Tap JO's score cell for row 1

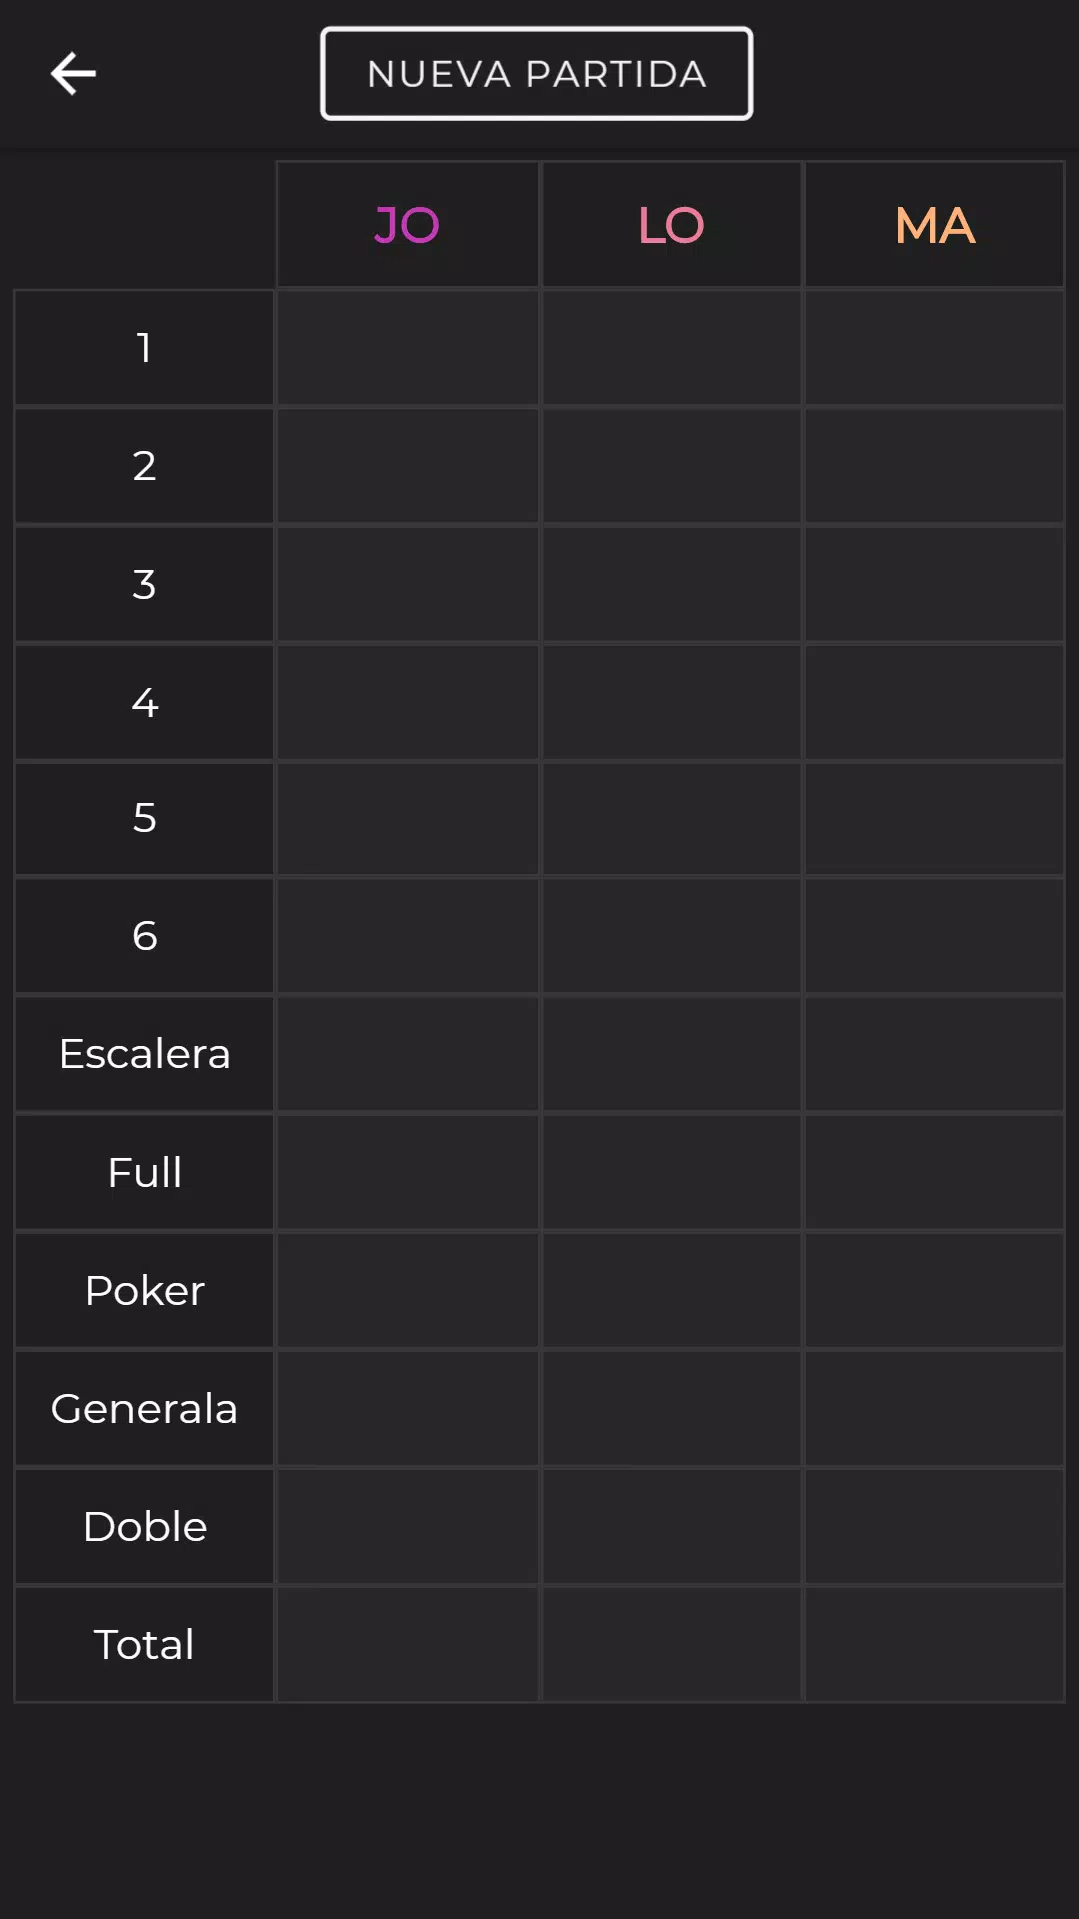click(407, 348)
